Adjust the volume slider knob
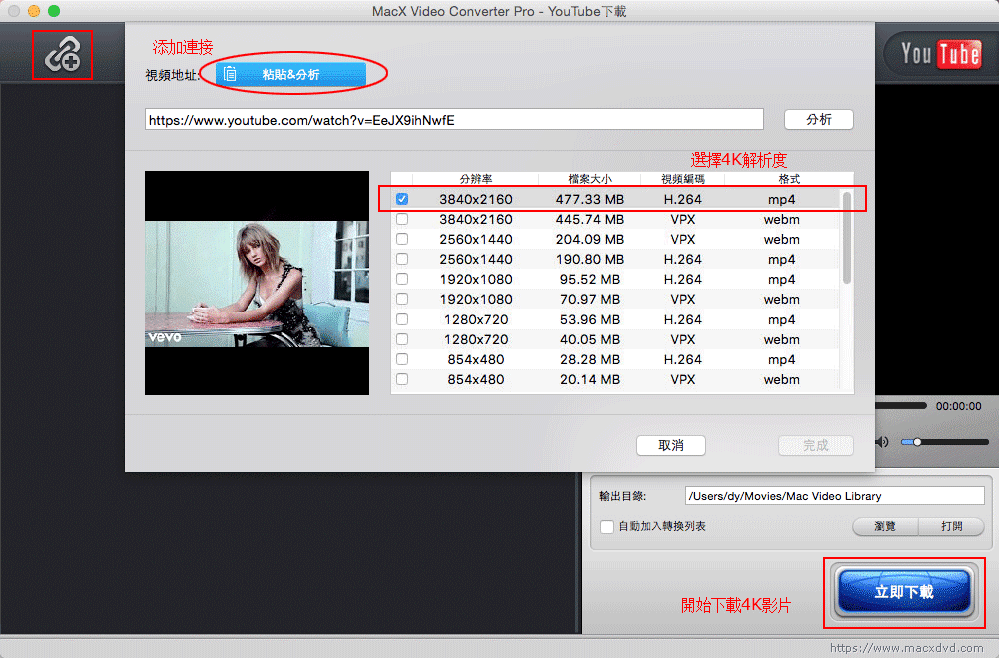 (x=917, y=441)
